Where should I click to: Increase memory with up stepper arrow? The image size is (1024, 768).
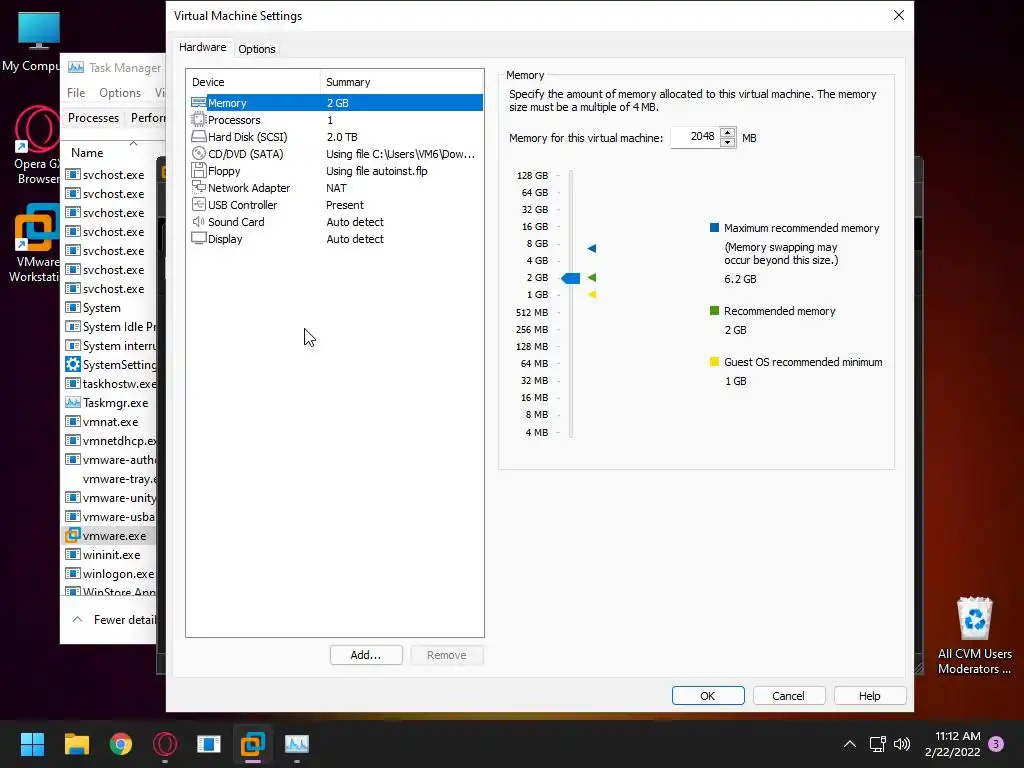(x=727, y=133)
